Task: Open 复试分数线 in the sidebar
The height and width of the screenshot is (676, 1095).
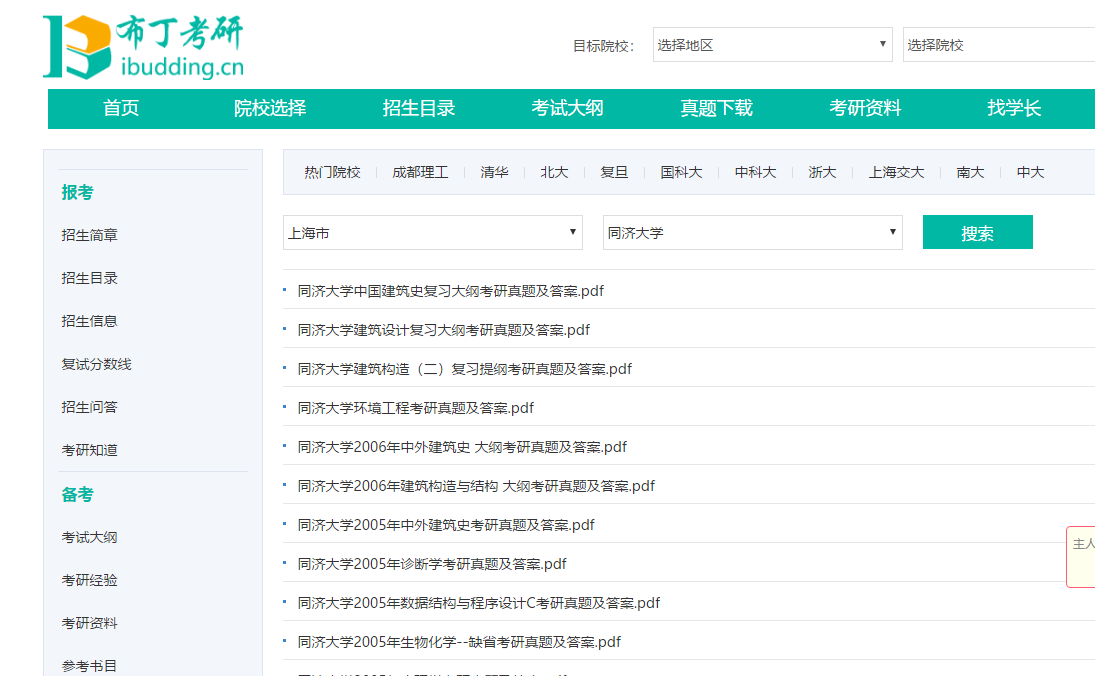Action: coord(96,365)
